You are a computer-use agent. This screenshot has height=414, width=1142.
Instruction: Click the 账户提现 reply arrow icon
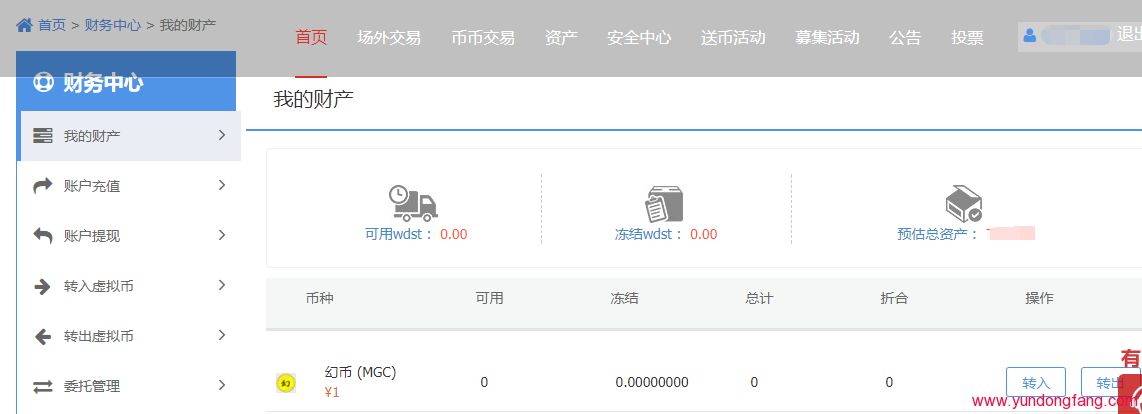point(43,236)
